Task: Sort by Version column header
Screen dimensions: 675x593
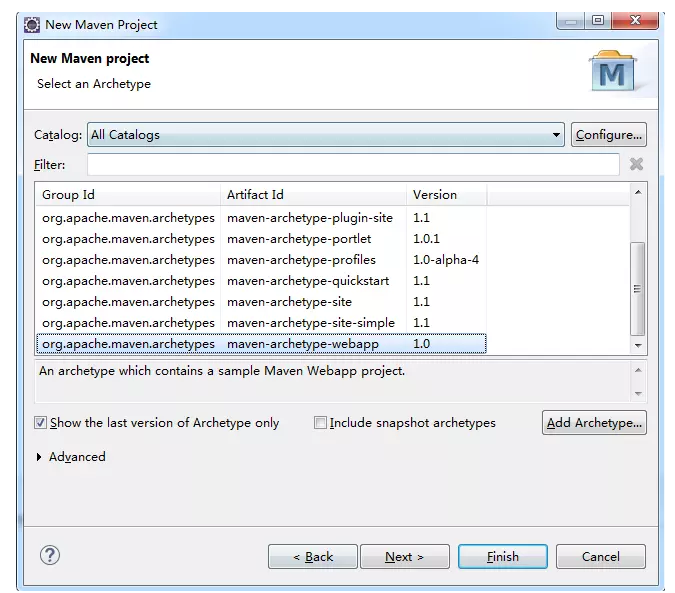Action: point(445,195)
